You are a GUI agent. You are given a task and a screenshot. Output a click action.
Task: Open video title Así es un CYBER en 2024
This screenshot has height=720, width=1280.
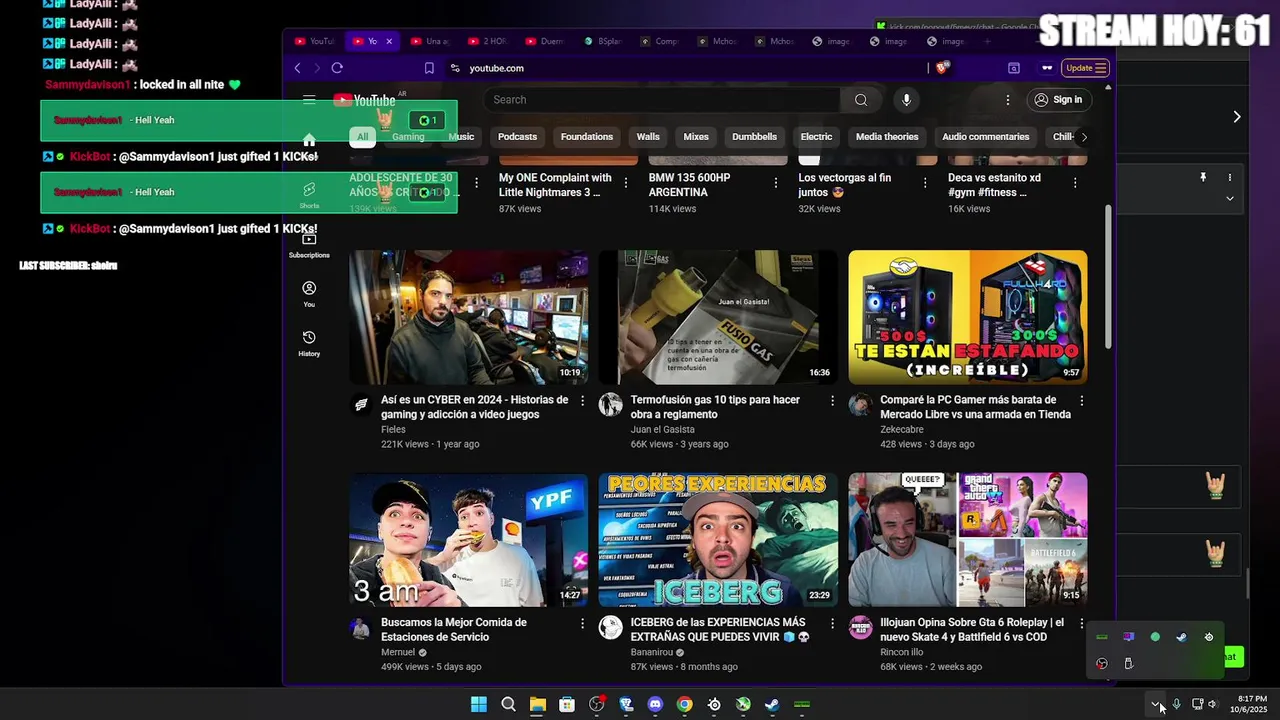pos(474,407)
